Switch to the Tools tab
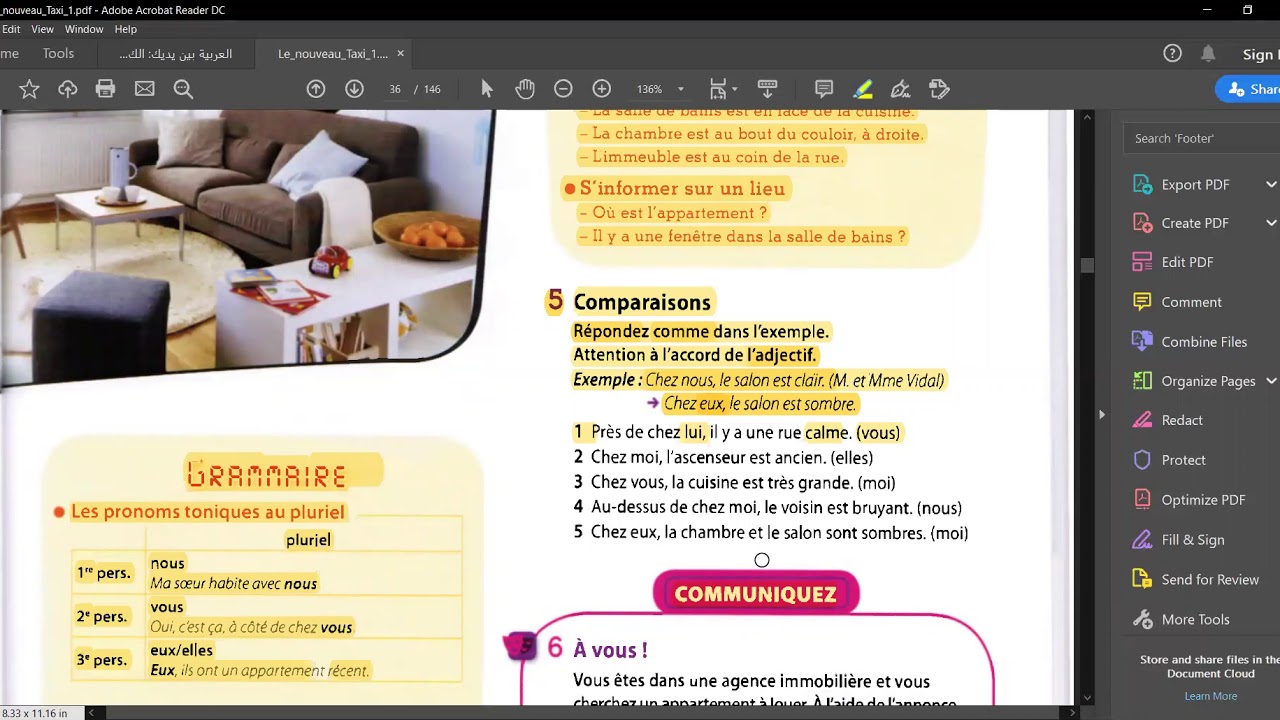Screen dimensions: 1280x720 58,54
